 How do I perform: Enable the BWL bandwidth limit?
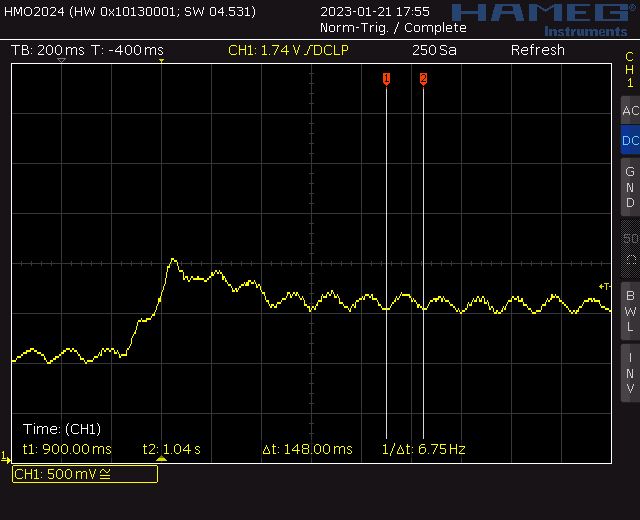(x=629, y=311)
